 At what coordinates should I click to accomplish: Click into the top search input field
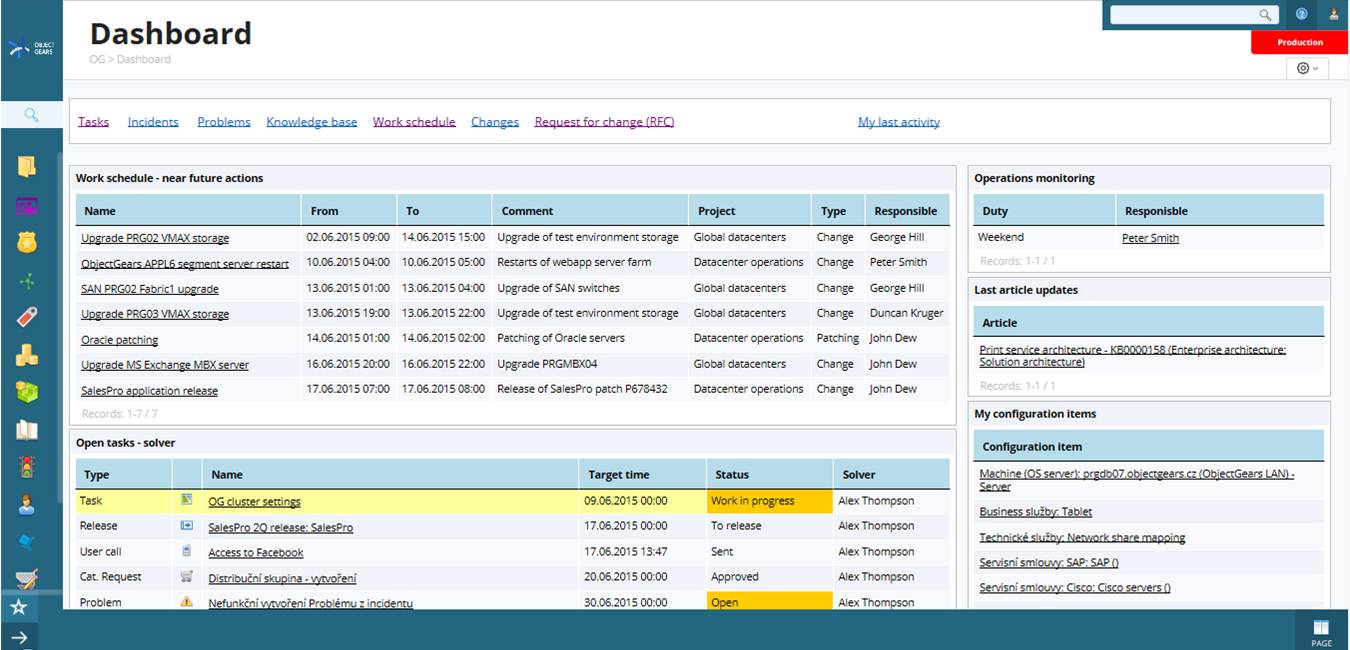click(x=1184, y=15)
